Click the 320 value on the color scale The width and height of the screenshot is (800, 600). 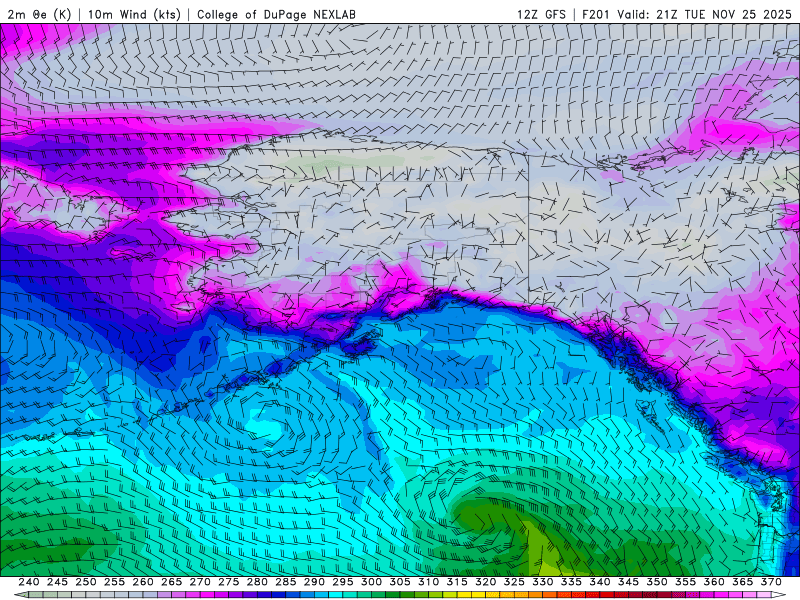tap(486, 582)
